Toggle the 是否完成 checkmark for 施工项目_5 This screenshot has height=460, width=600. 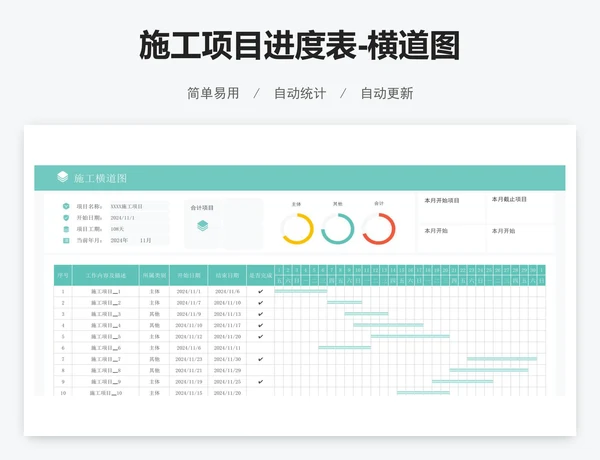click(x=261, y=337)
